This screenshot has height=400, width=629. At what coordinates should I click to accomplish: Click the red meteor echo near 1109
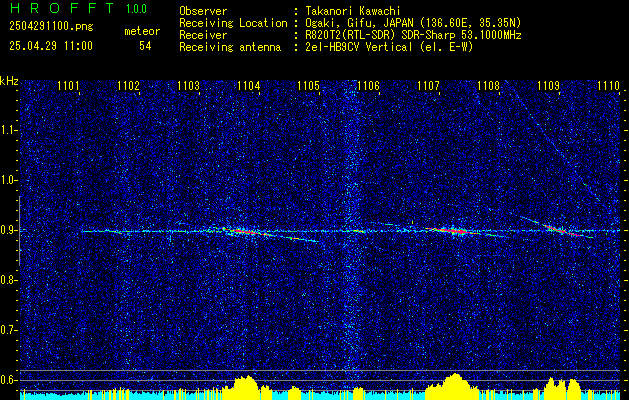click(x=560, y=231)
